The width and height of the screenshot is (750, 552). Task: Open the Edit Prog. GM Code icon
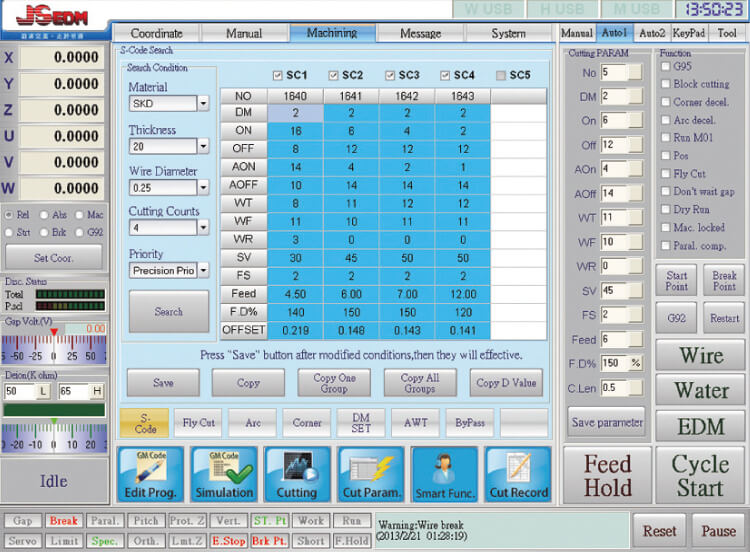click(x=149, y=474)
